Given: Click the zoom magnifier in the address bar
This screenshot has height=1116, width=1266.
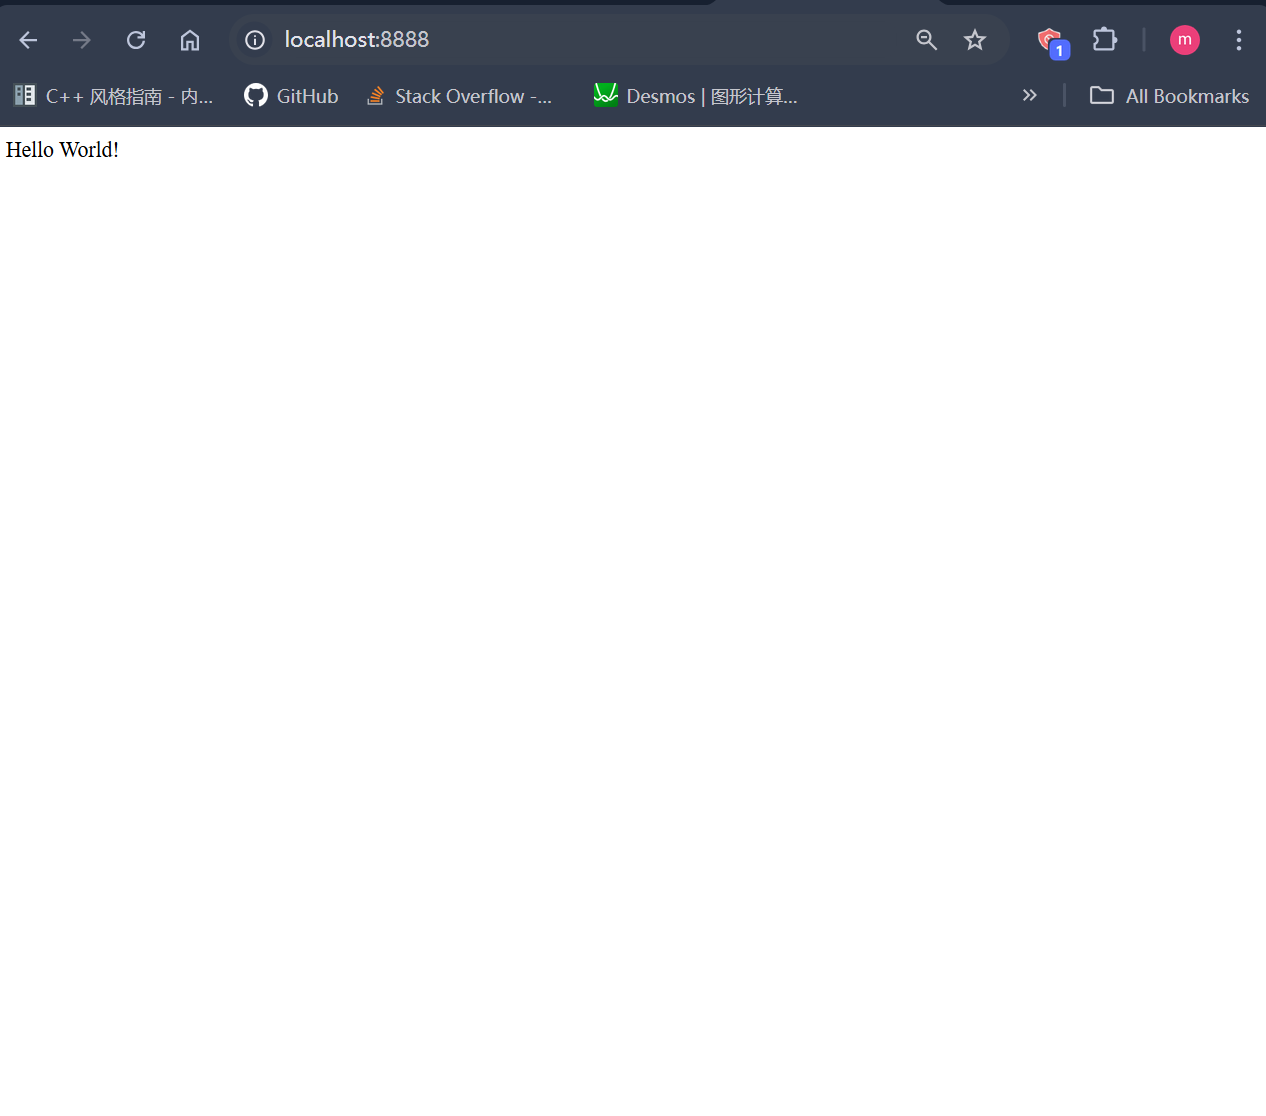Looking at the screenshot, I should 926,40.
